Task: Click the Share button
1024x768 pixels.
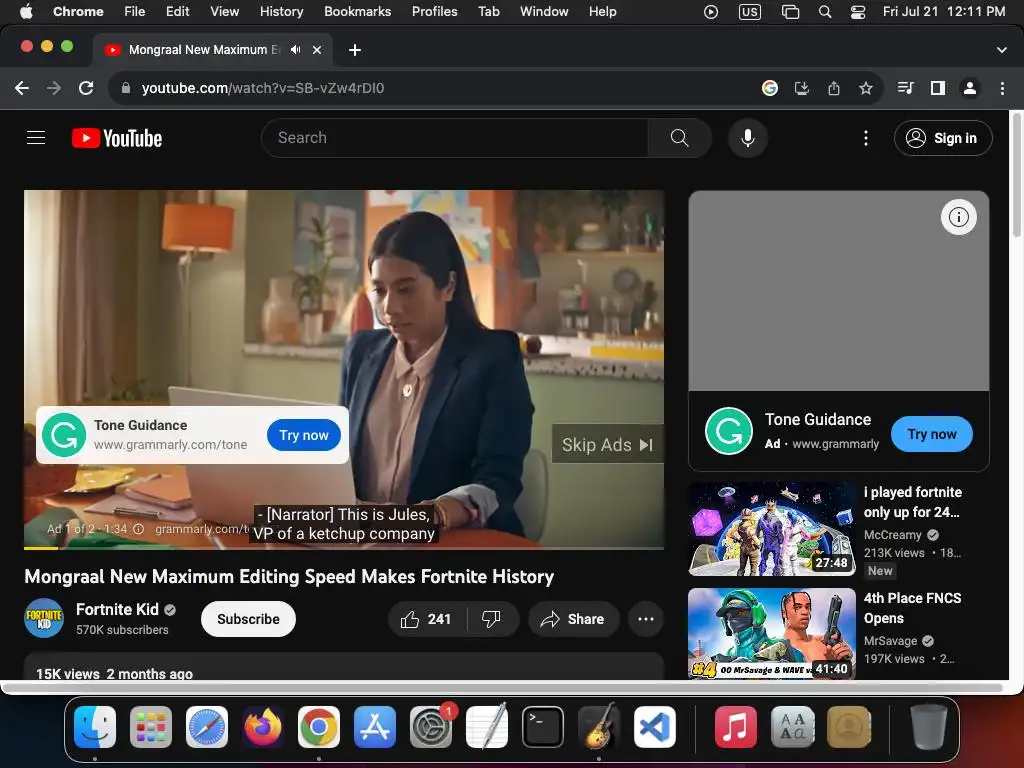Action: [x=573, y=619]
